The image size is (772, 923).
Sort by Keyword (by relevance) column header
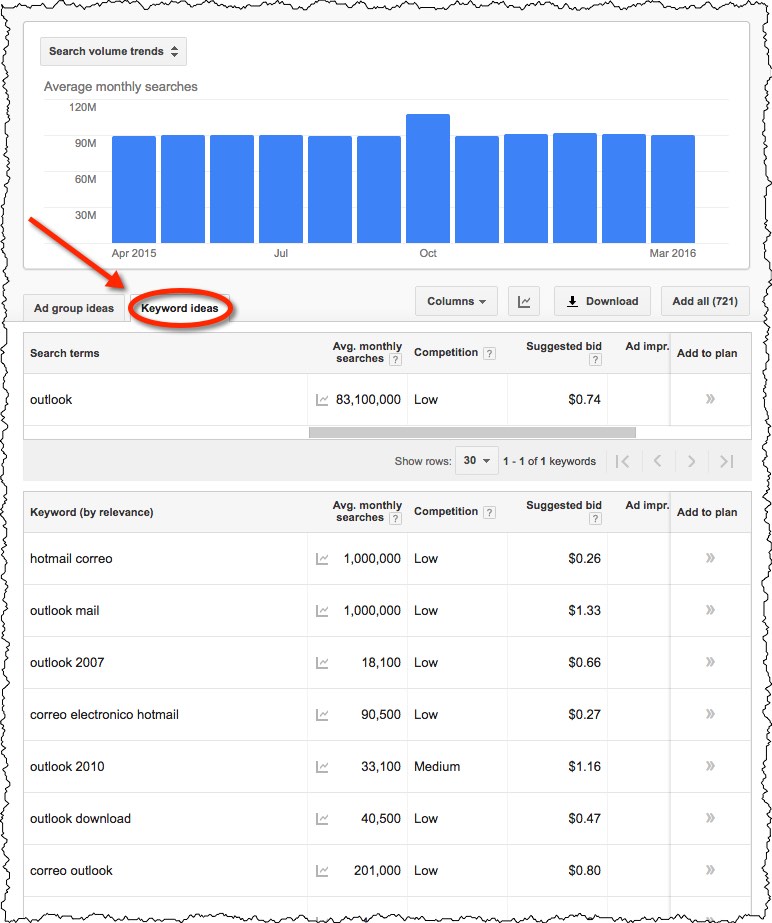tap(92, 512)
